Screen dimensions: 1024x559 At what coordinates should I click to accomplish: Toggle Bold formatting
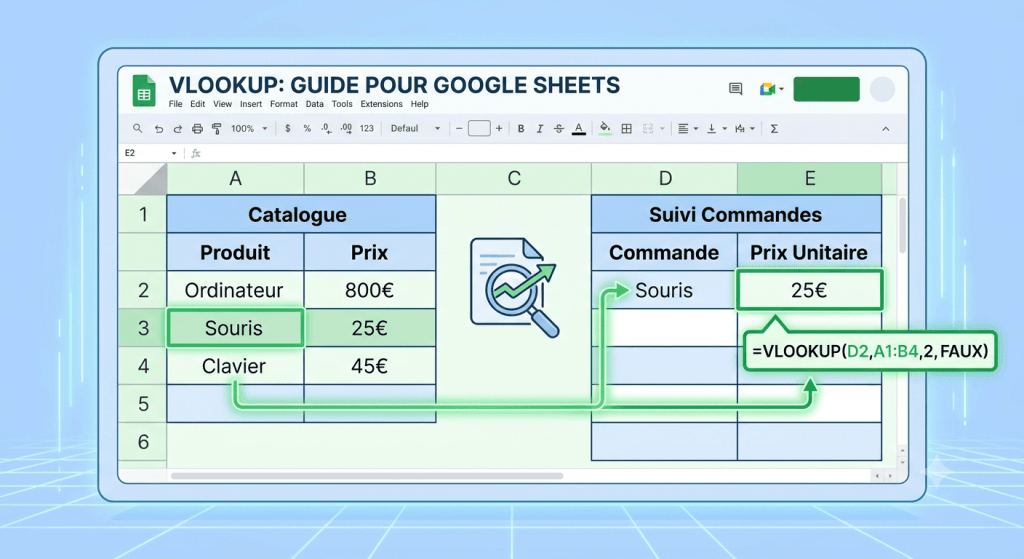521,129
